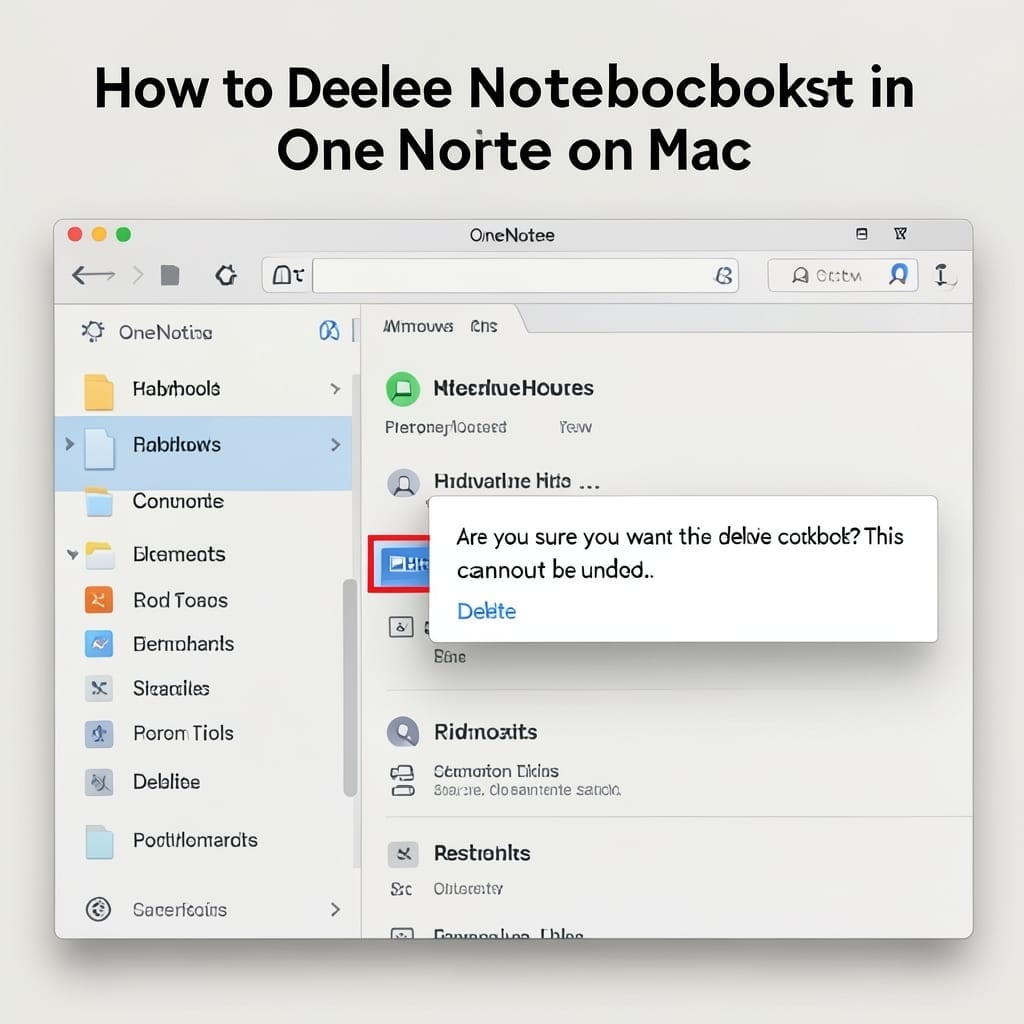Open the Restiohlts section heading
The image size is (1024, 1024).
(x=482, y=854)
